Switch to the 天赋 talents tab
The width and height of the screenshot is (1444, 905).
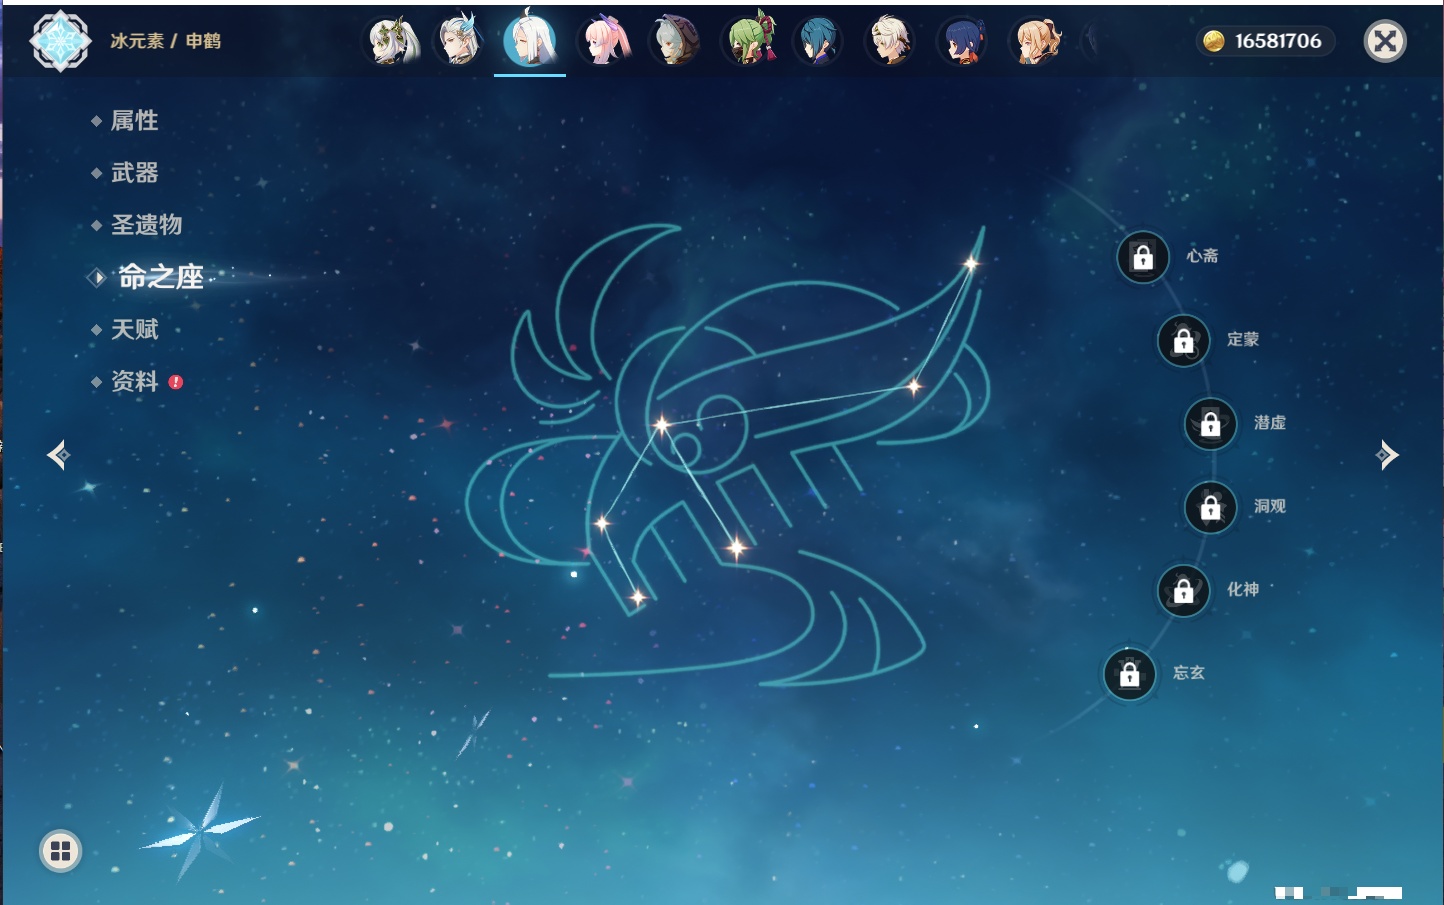(x=134, y=329)
